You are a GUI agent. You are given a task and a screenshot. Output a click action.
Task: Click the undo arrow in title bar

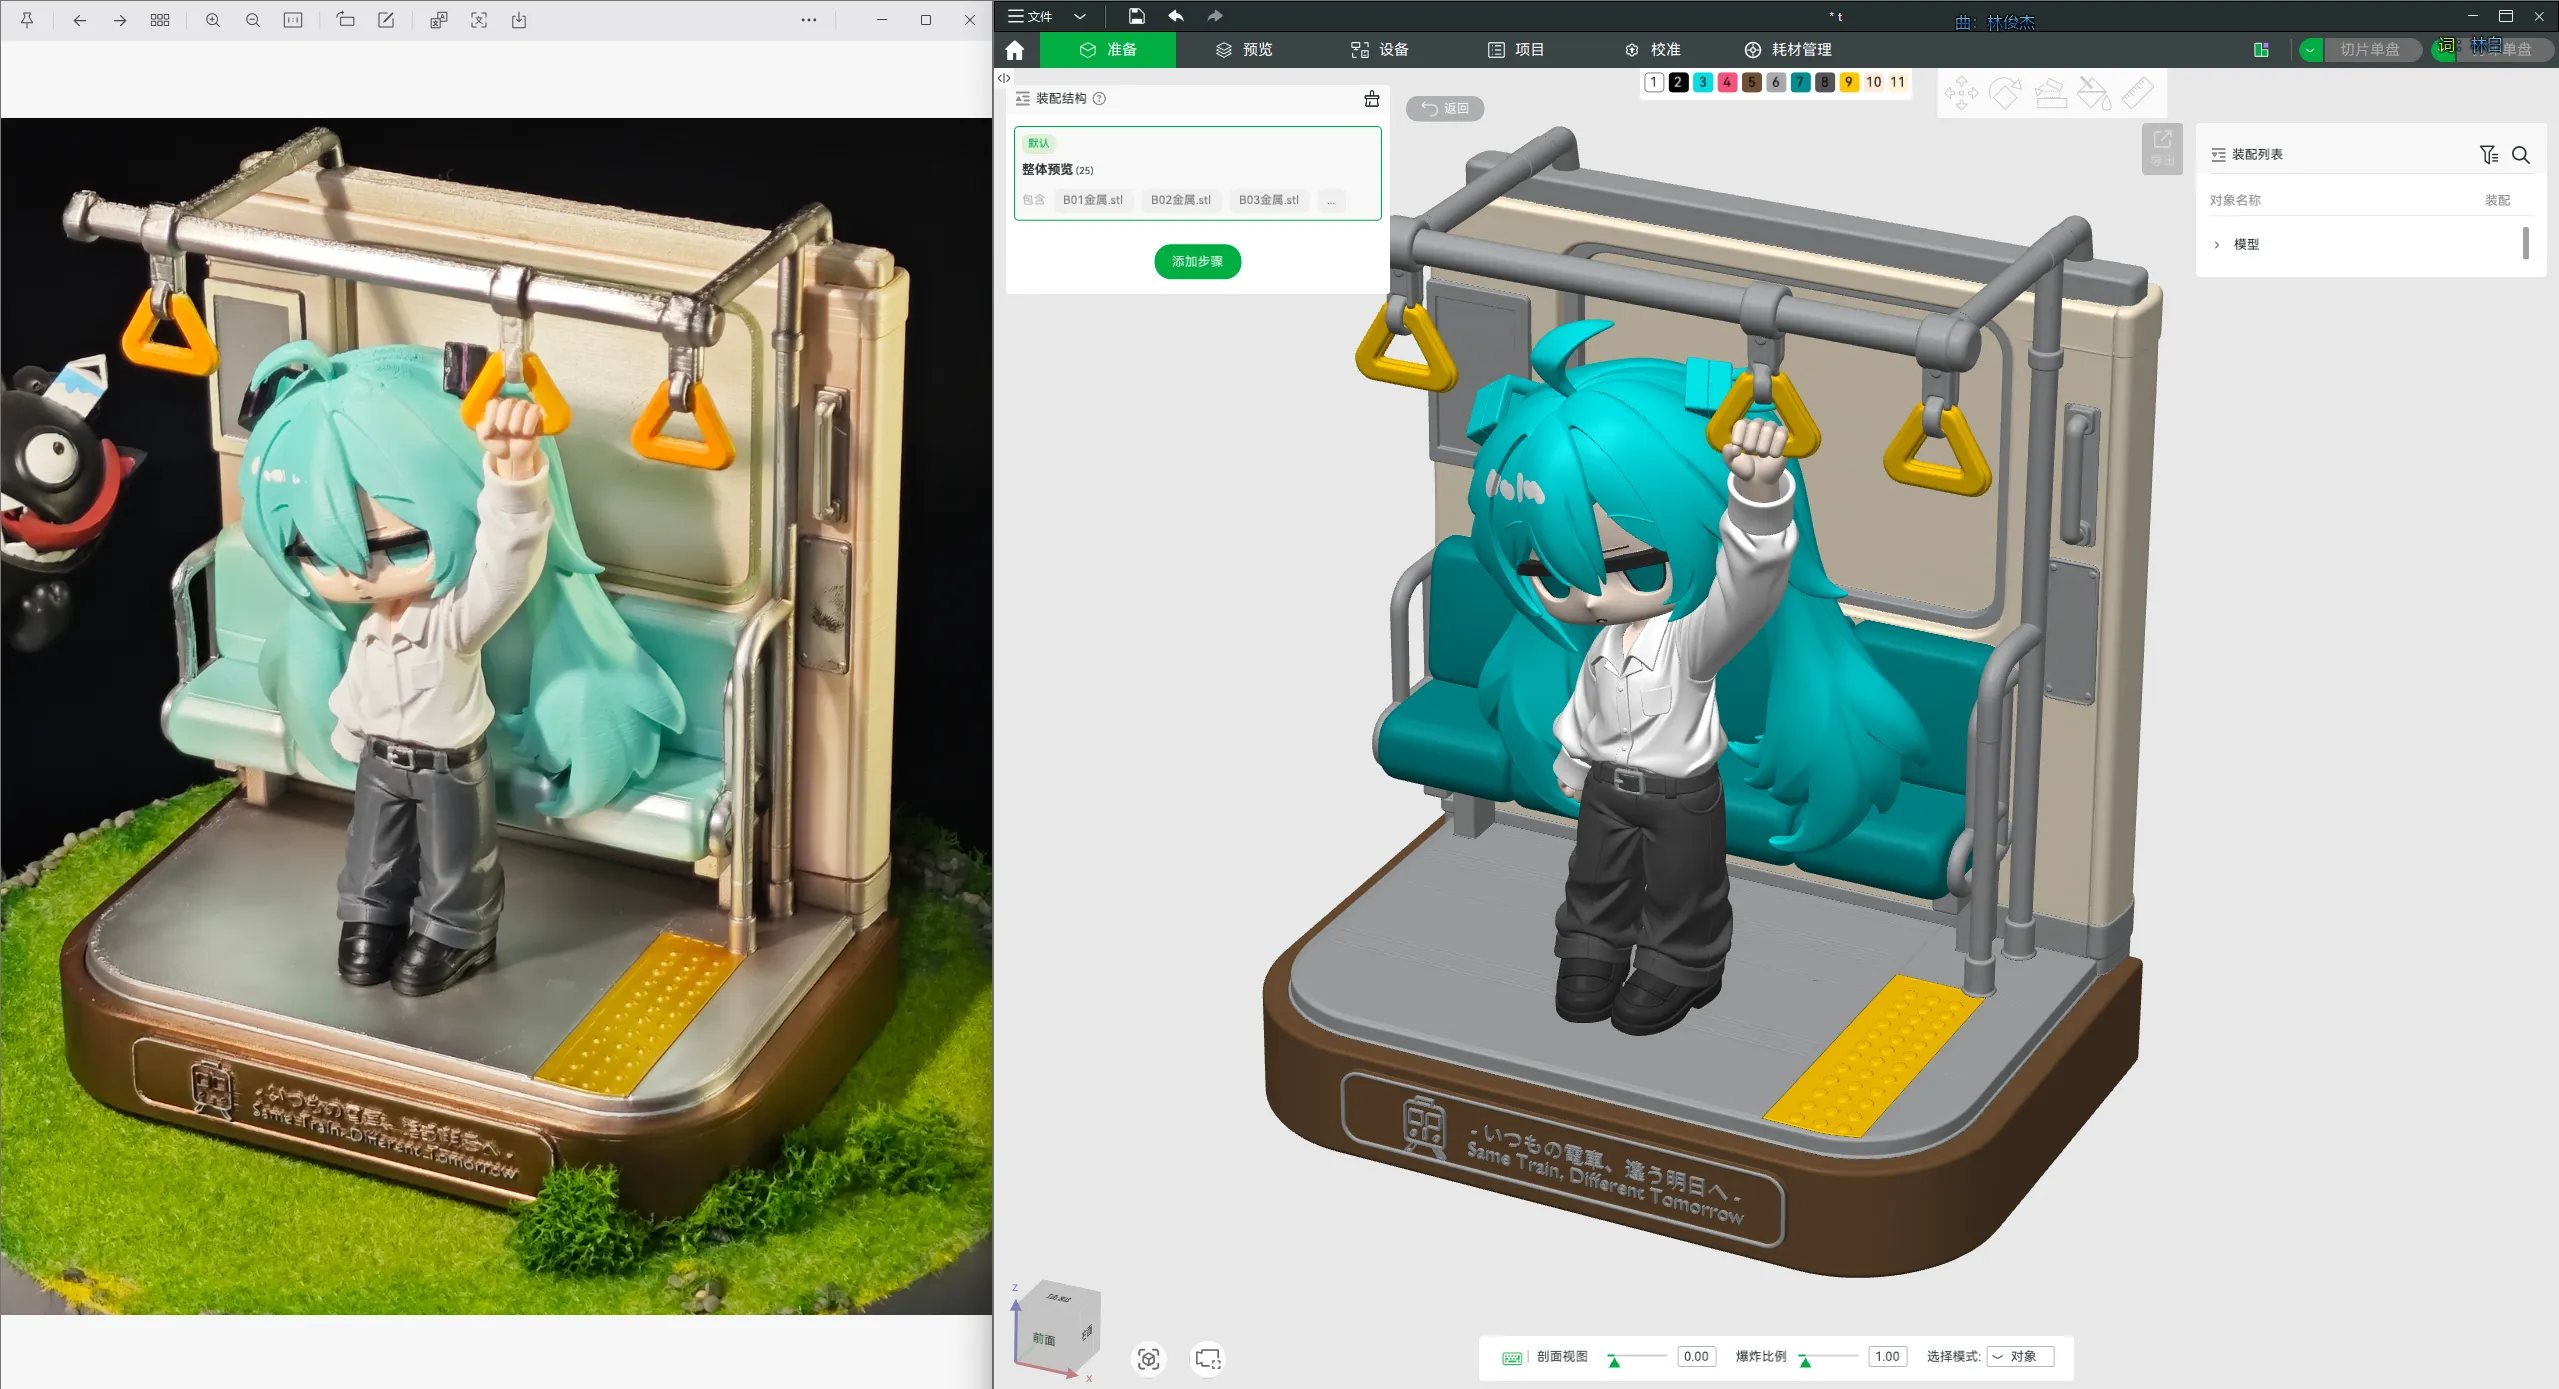point(1176,16)
